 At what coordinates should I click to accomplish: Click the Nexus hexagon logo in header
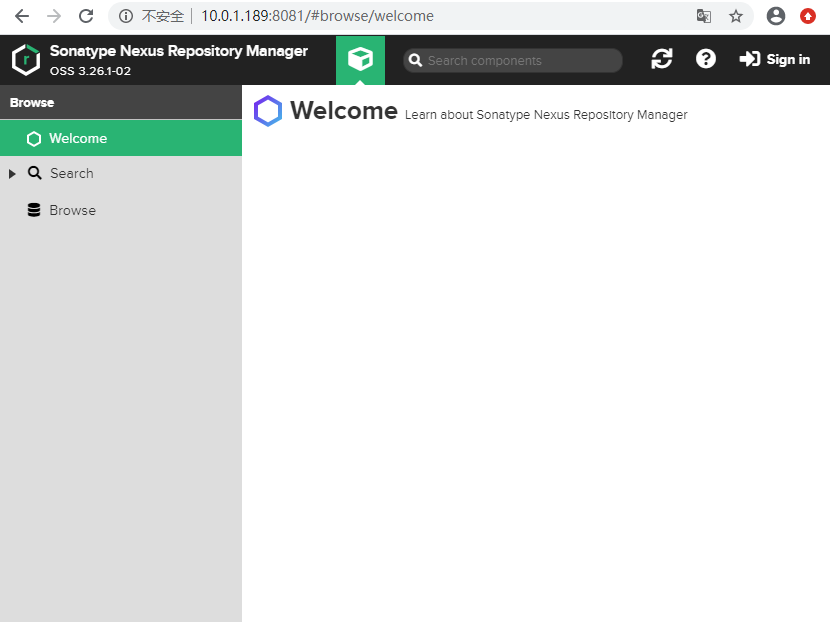tap(26, 60)
